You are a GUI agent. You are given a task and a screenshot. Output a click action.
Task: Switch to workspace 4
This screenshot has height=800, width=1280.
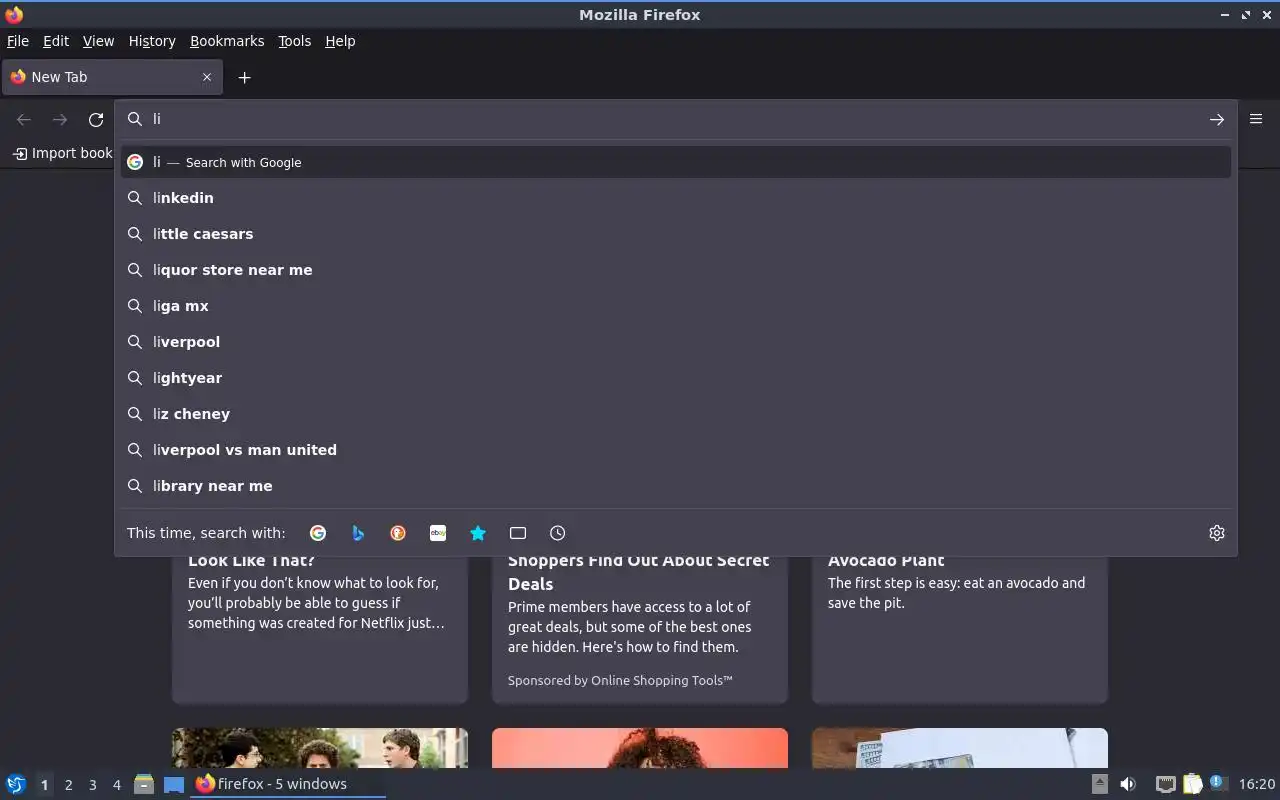tap(116, 785)
